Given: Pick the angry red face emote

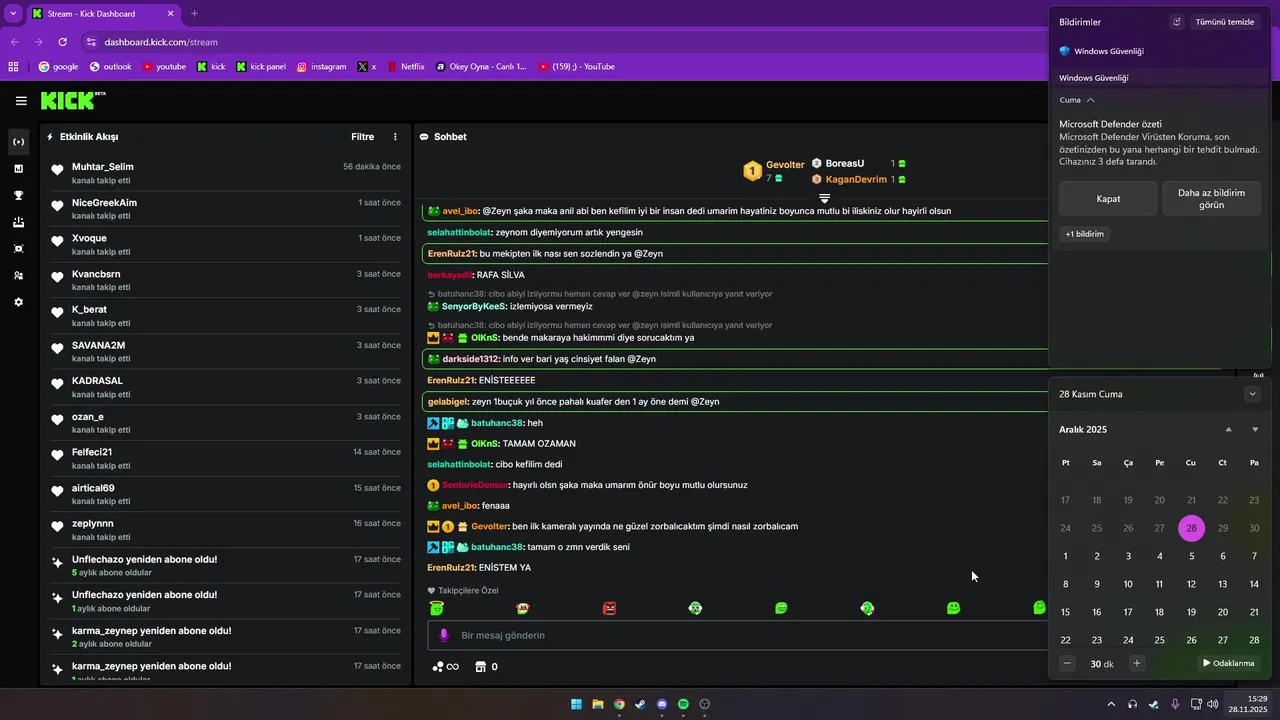Looking at the screenshot, I should pos(610,608).
